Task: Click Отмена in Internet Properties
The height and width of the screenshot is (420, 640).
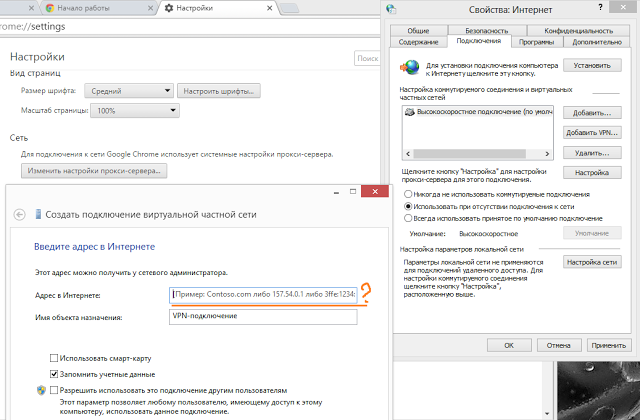Action: (x=559, y=345)
